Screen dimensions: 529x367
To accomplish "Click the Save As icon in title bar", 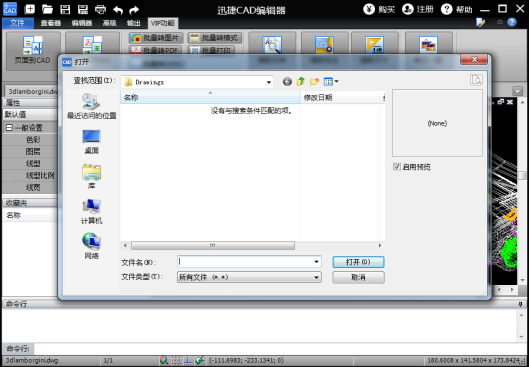I will [x=83, y=9].
